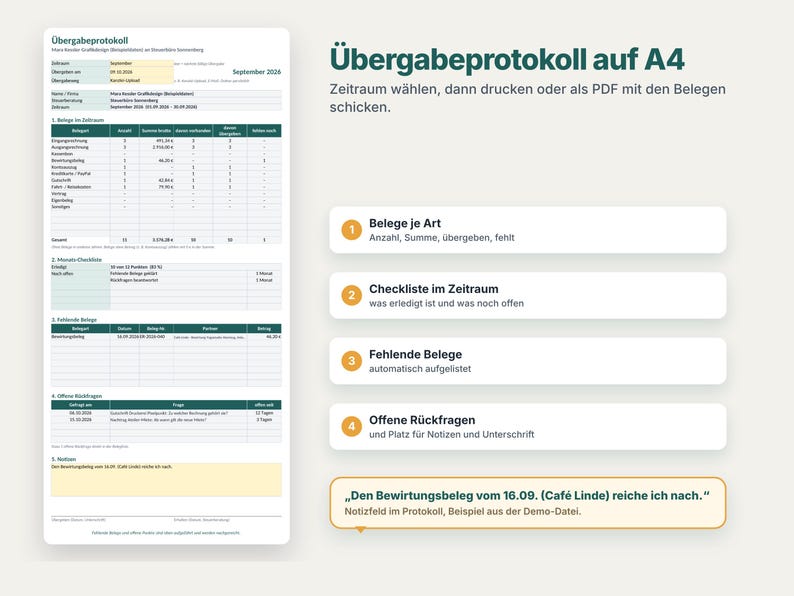This screenshot has height=596, width=794.
Task: Click the orange number 1 badge
Action: (x=351, y=230)
